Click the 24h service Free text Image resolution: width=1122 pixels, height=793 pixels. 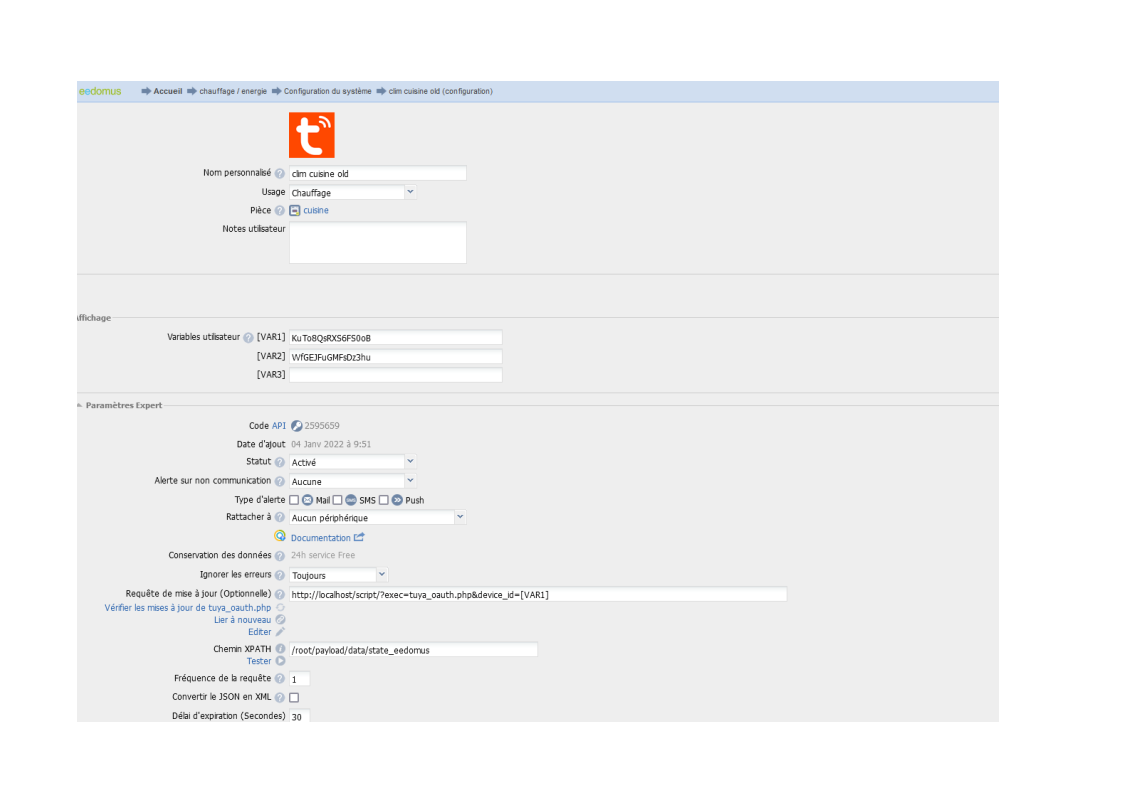[x=323, y=555]
